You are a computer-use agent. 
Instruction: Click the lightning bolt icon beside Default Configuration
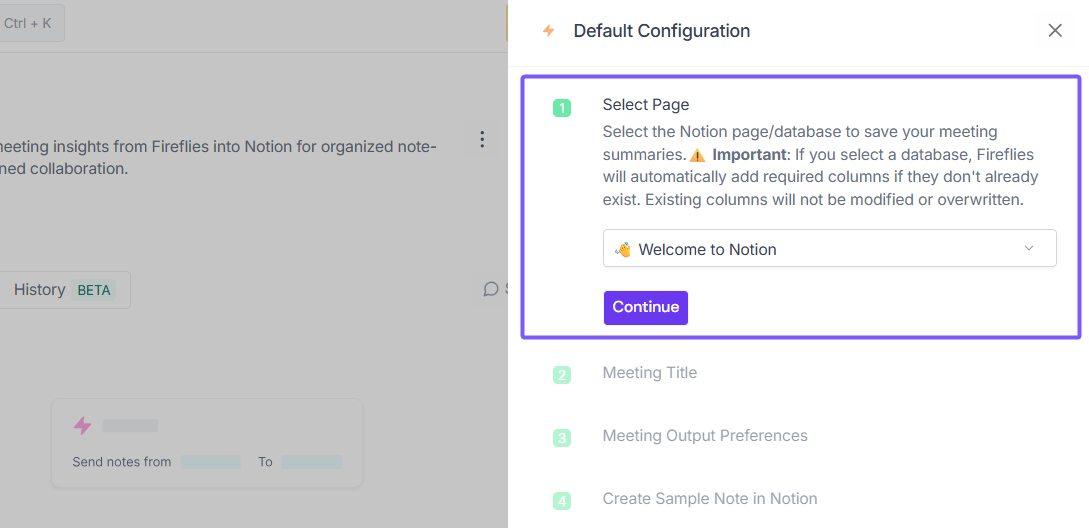(x=549, y=31)
